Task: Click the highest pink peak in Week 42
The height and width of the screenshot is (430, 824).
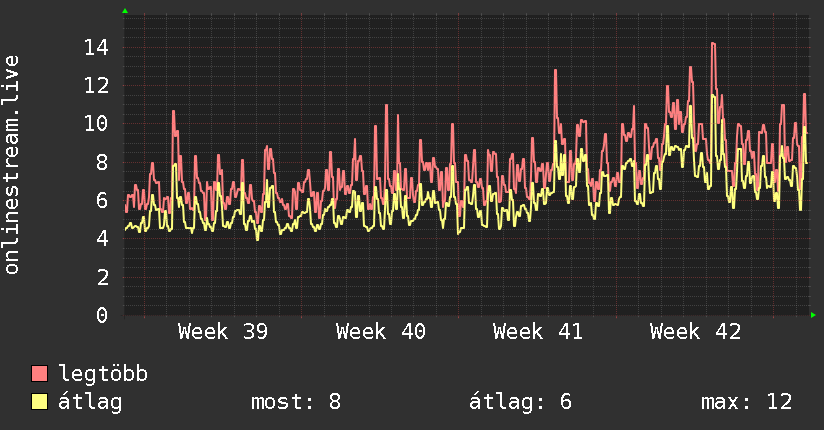Action: (x=713, y=44)
